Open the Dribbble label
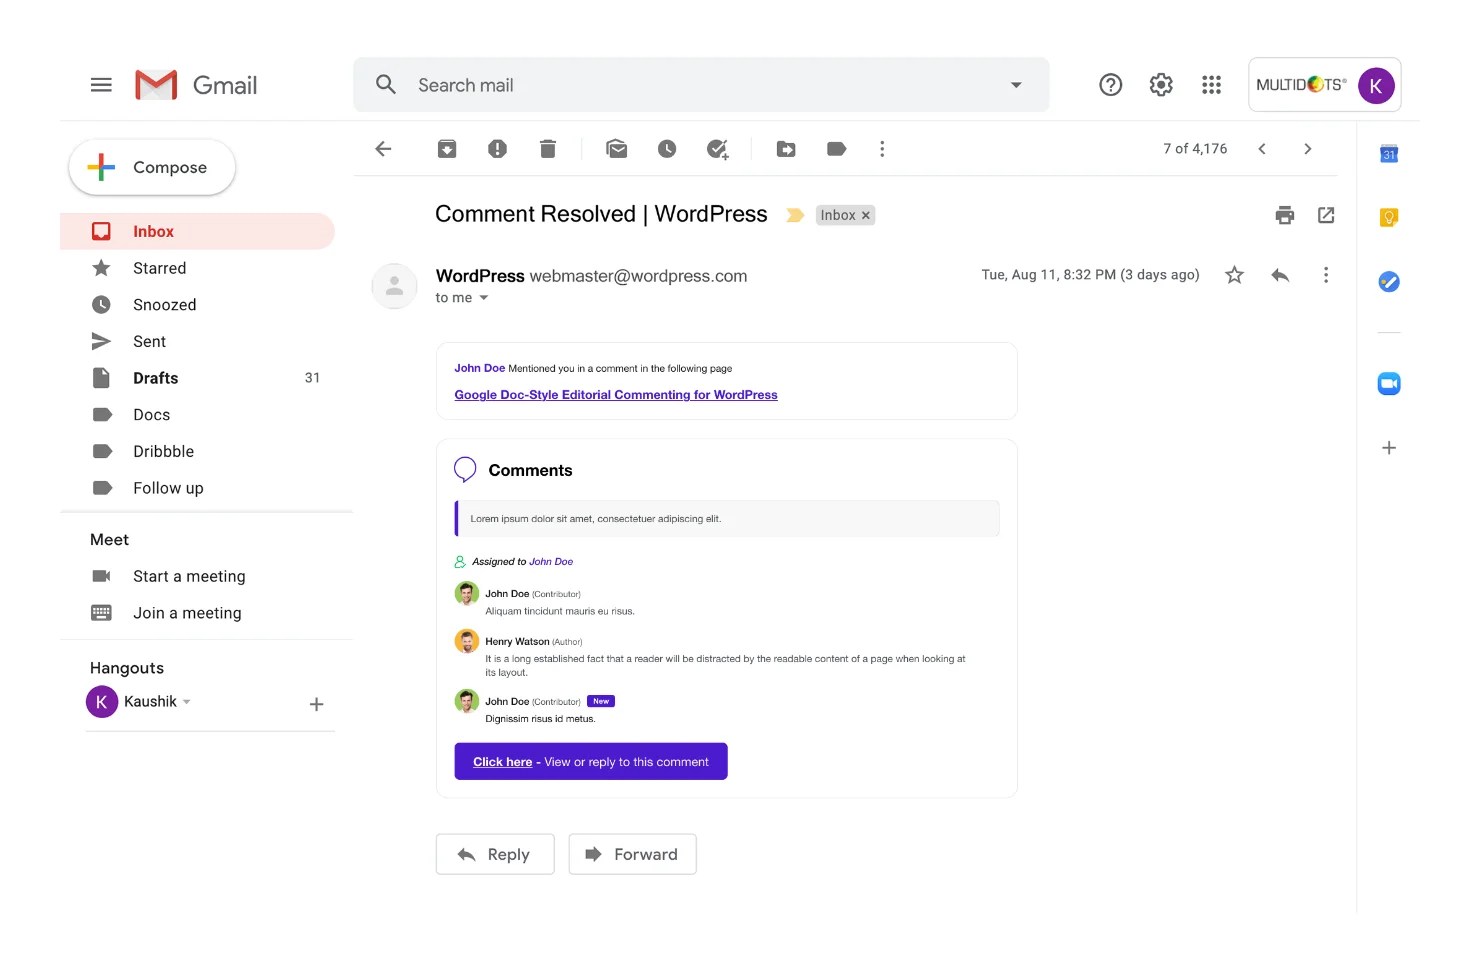1480x960 pixels. pyautogui.click(x=197, y=452)
